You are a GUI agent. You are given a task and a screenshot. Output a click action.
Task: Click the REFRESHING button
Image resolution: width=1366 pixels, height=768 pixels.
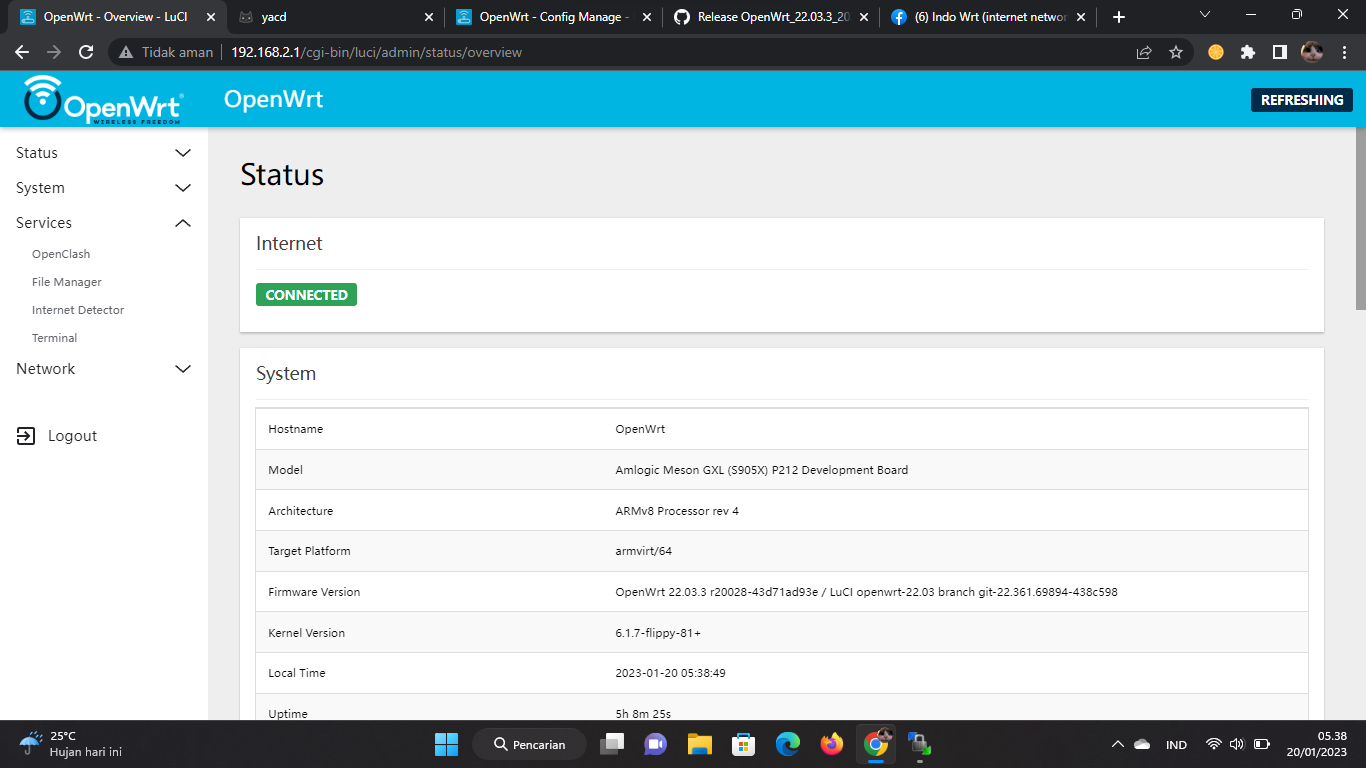tap(1301, 100)
